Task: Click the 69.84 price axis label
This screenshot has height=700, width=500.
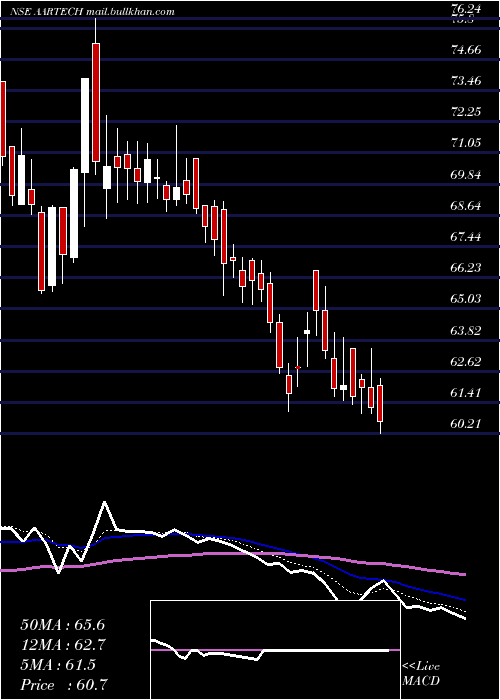Action: (466, 175)
